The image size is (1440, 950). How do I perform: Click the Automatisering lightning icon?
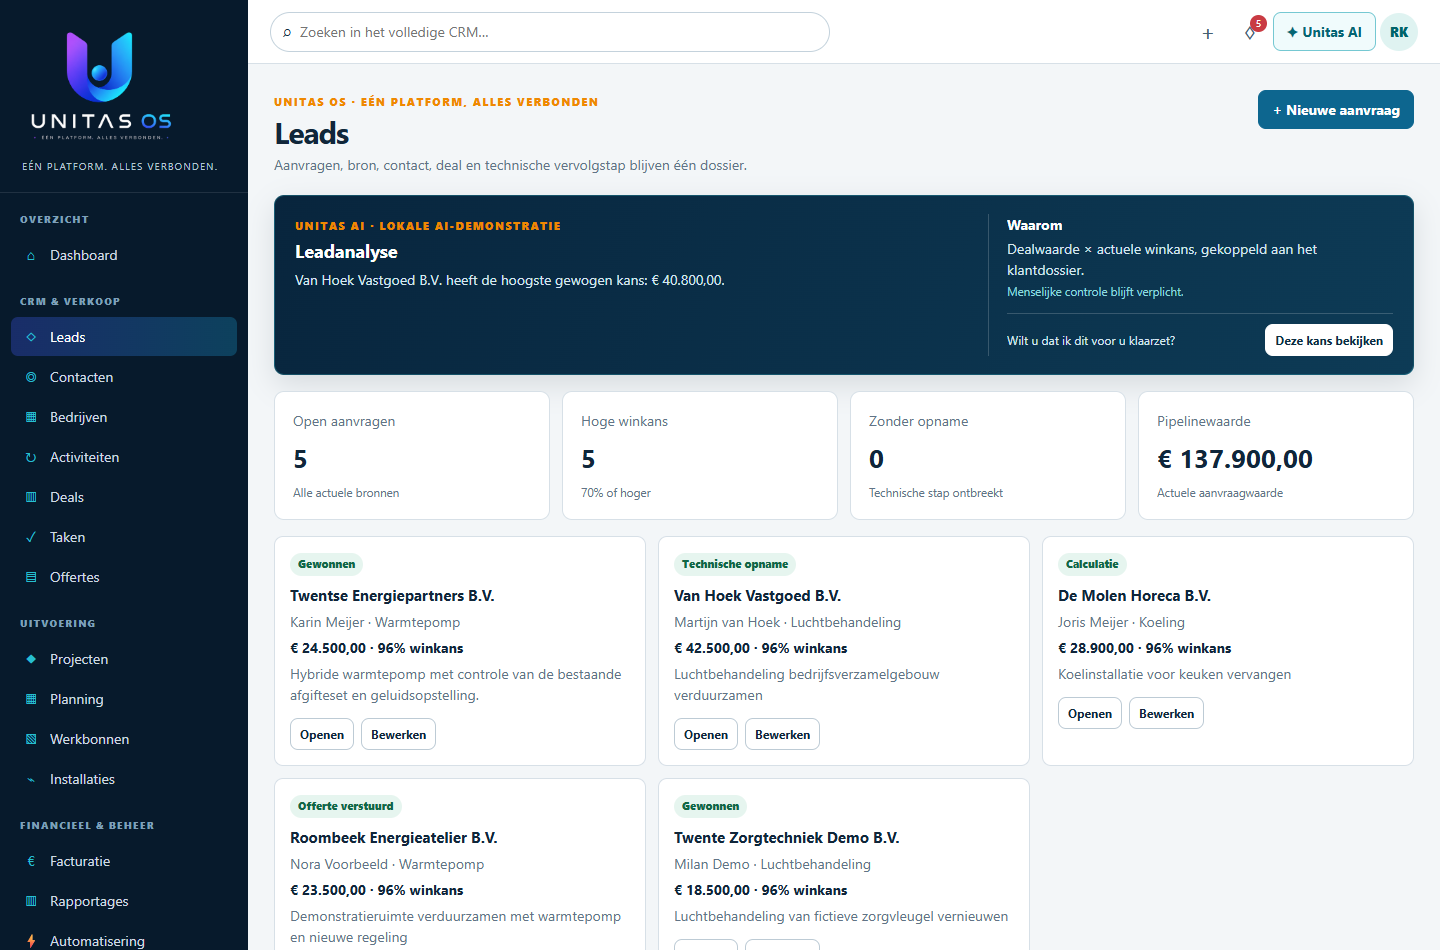[31, 941]
